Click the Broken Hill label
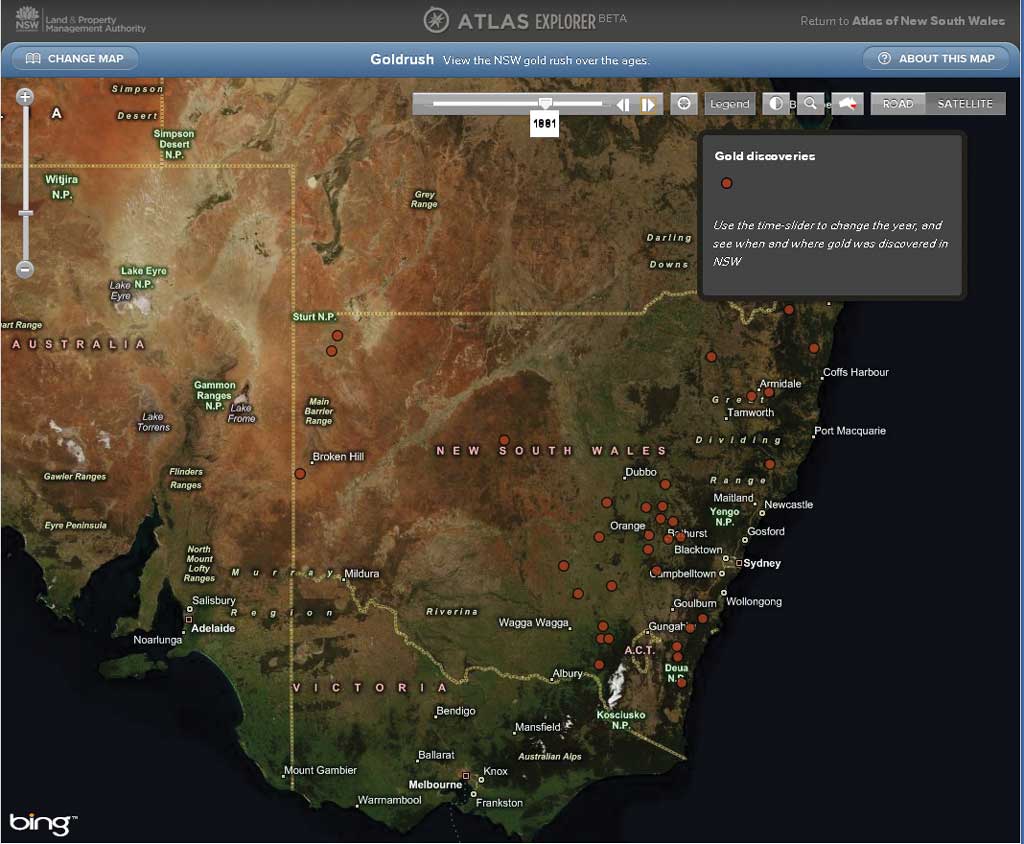1024x844 pixels. point(338,457)
